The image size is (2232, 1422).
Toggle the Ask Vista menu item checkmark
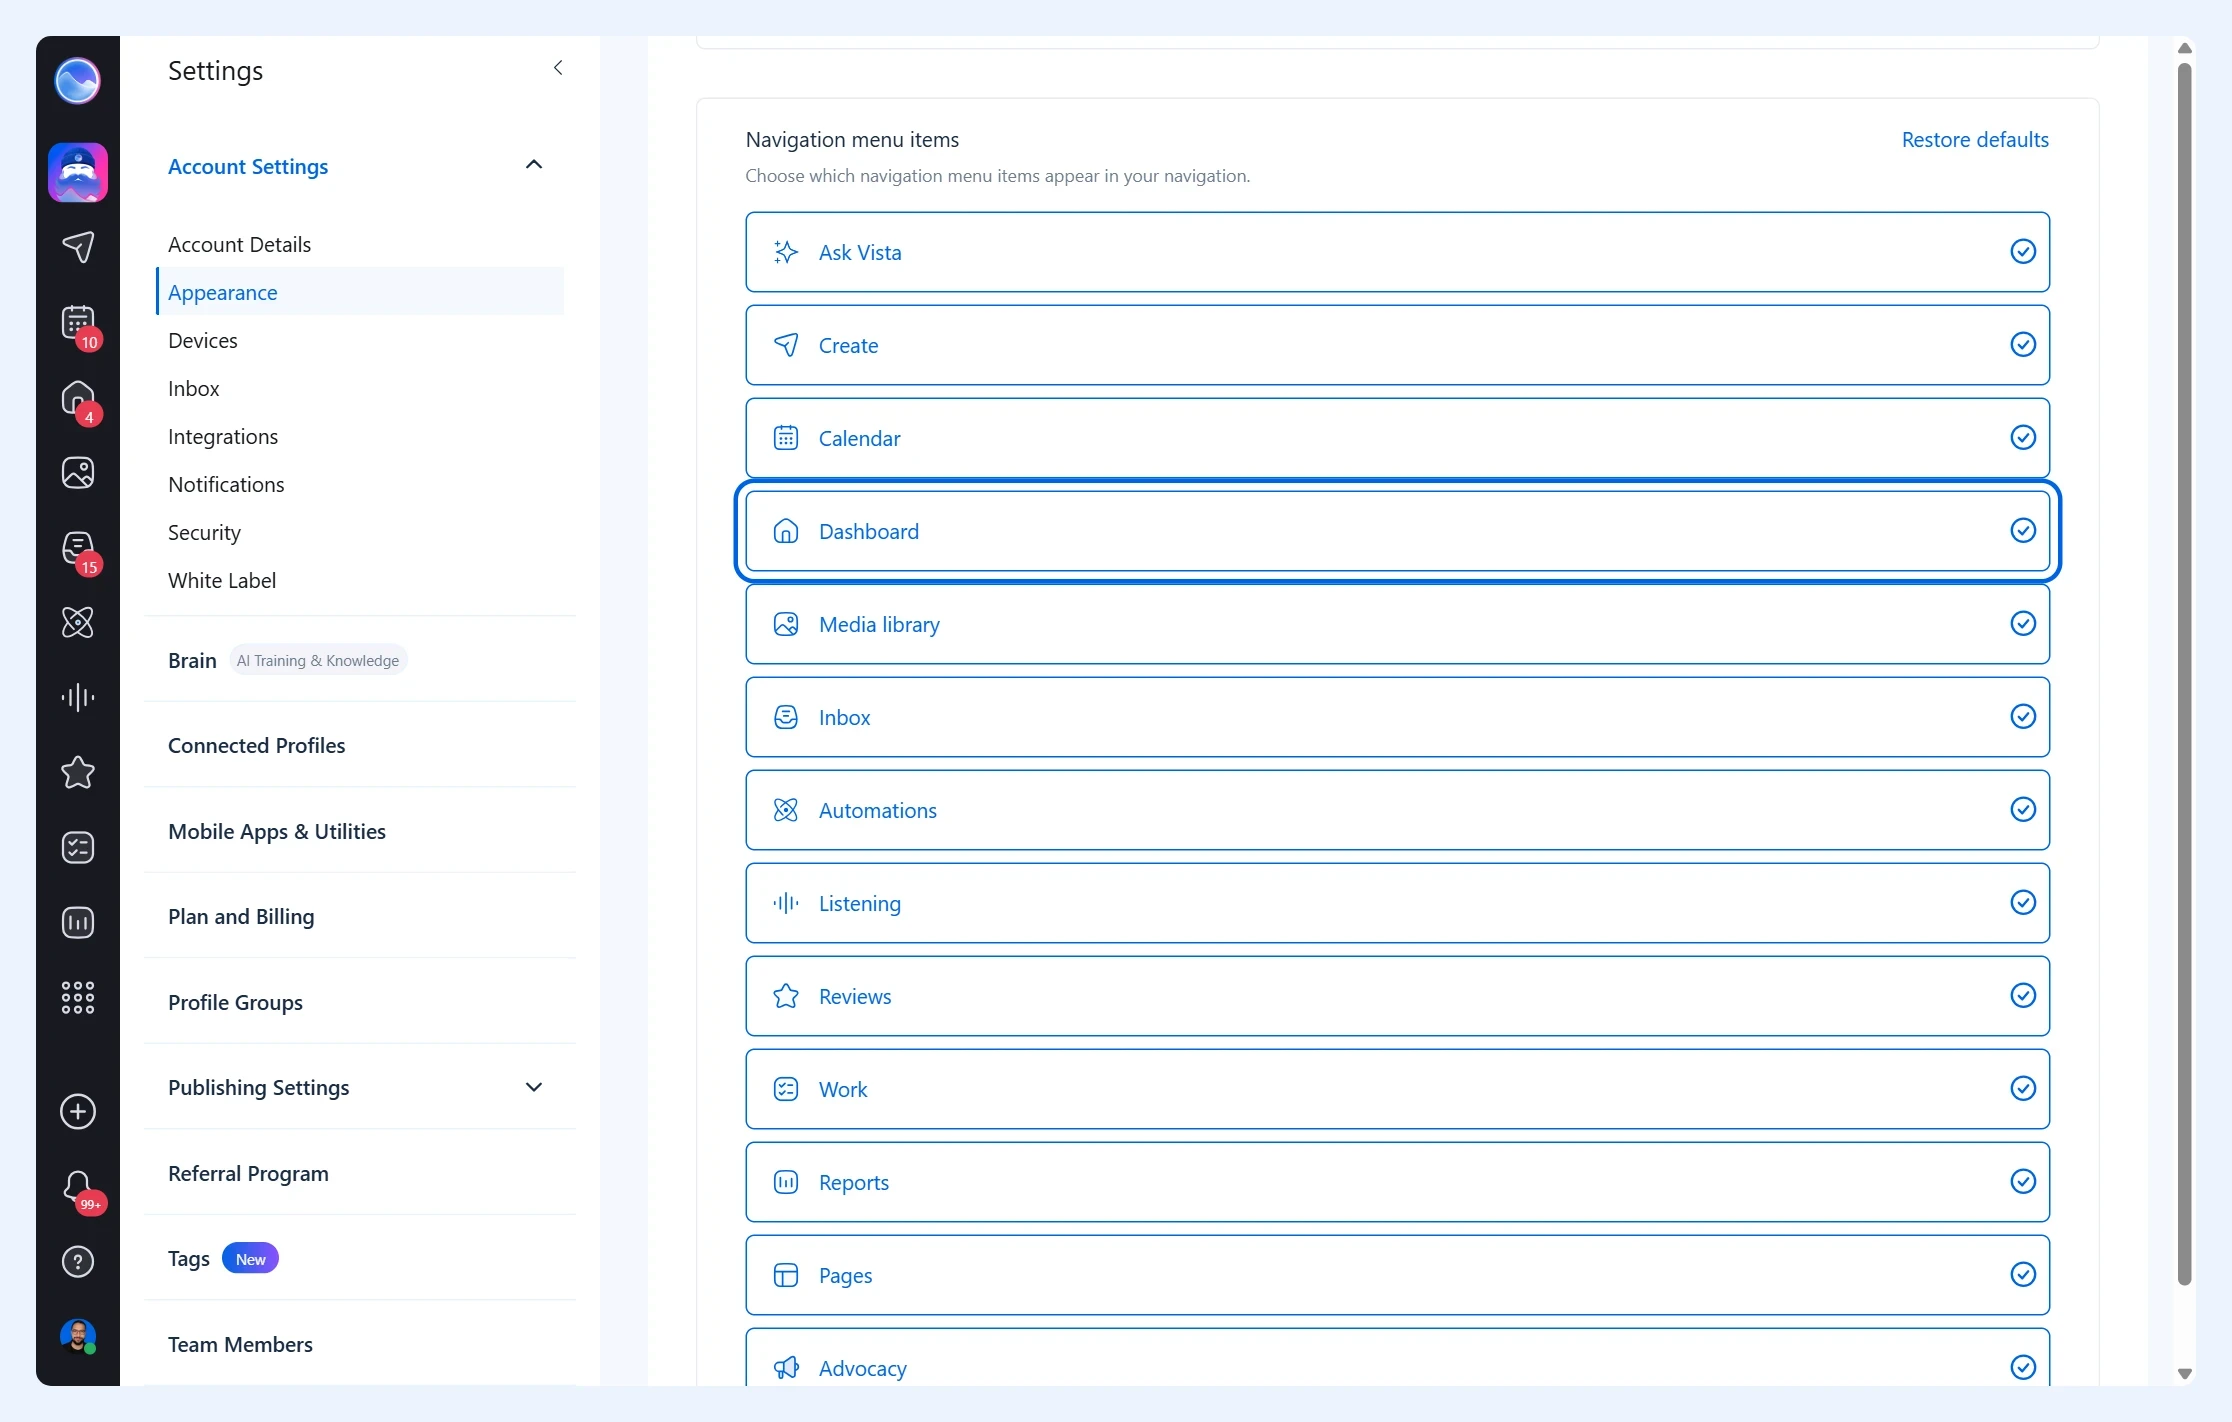[x=2023, y=251]
